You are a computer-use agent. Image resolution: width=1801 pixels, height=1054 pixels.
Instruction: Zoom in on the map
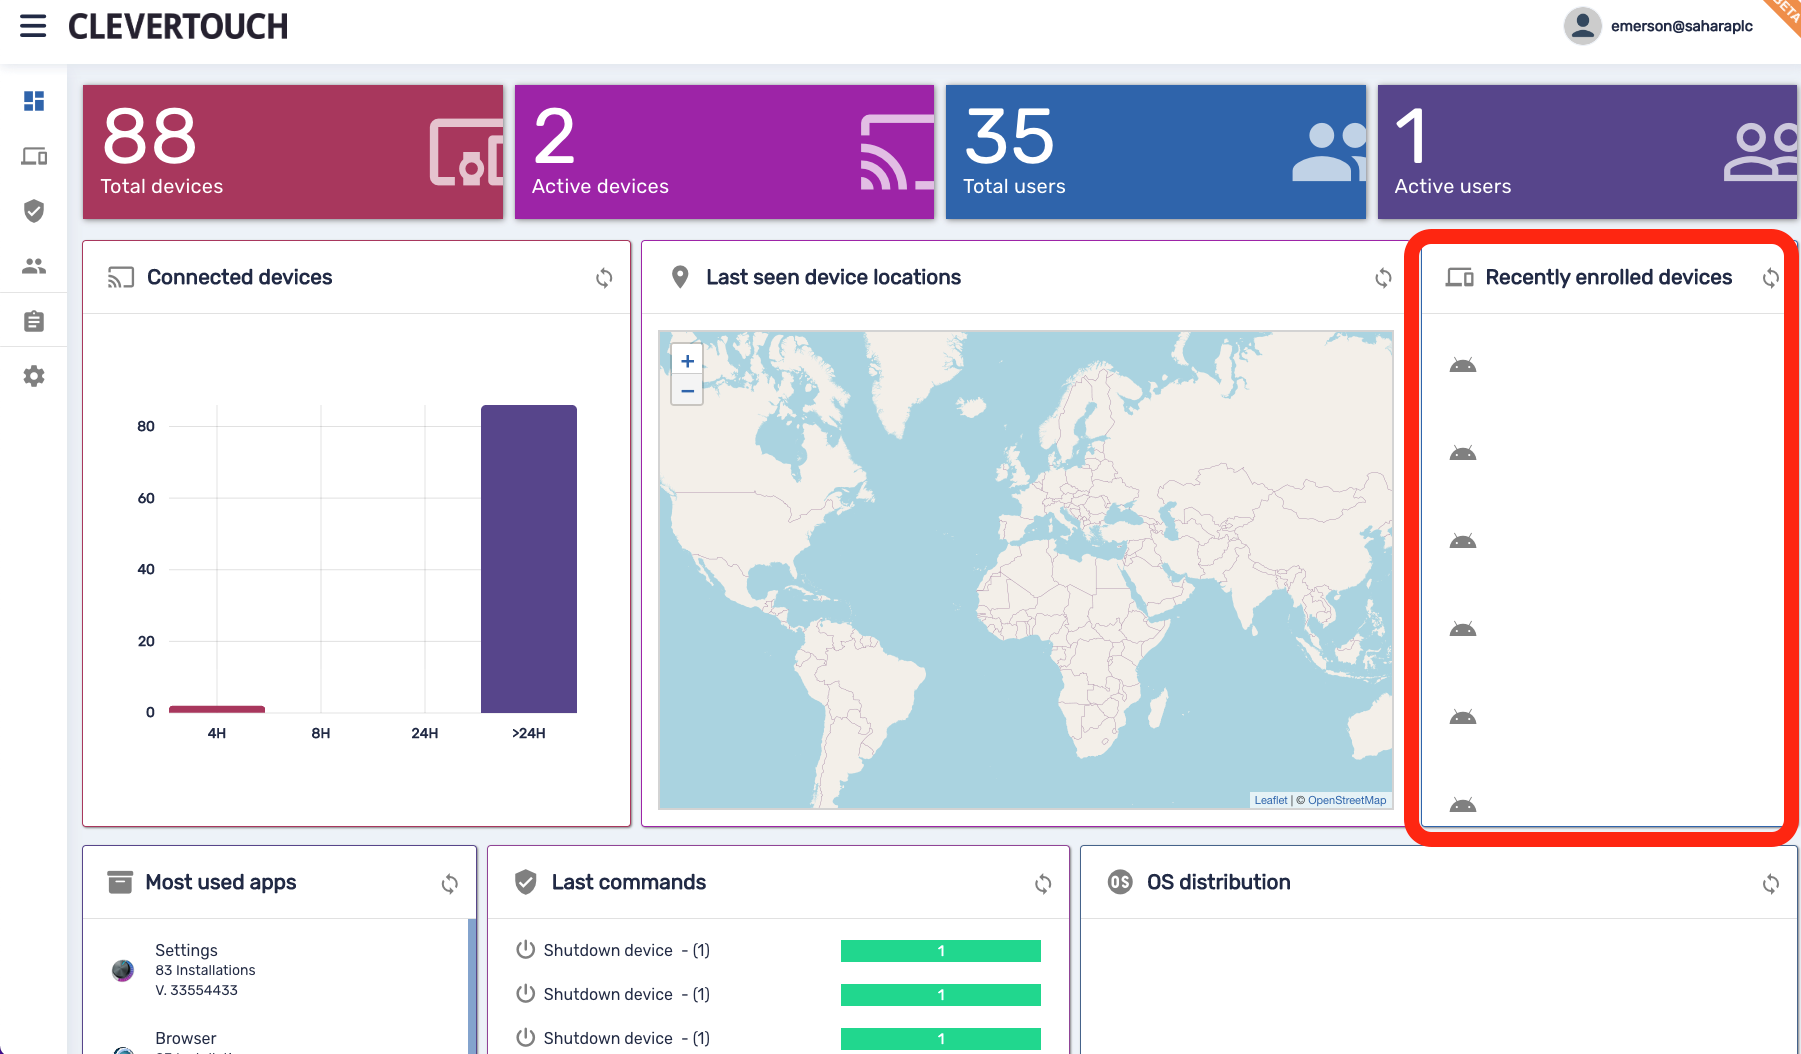tap(687, 361)
